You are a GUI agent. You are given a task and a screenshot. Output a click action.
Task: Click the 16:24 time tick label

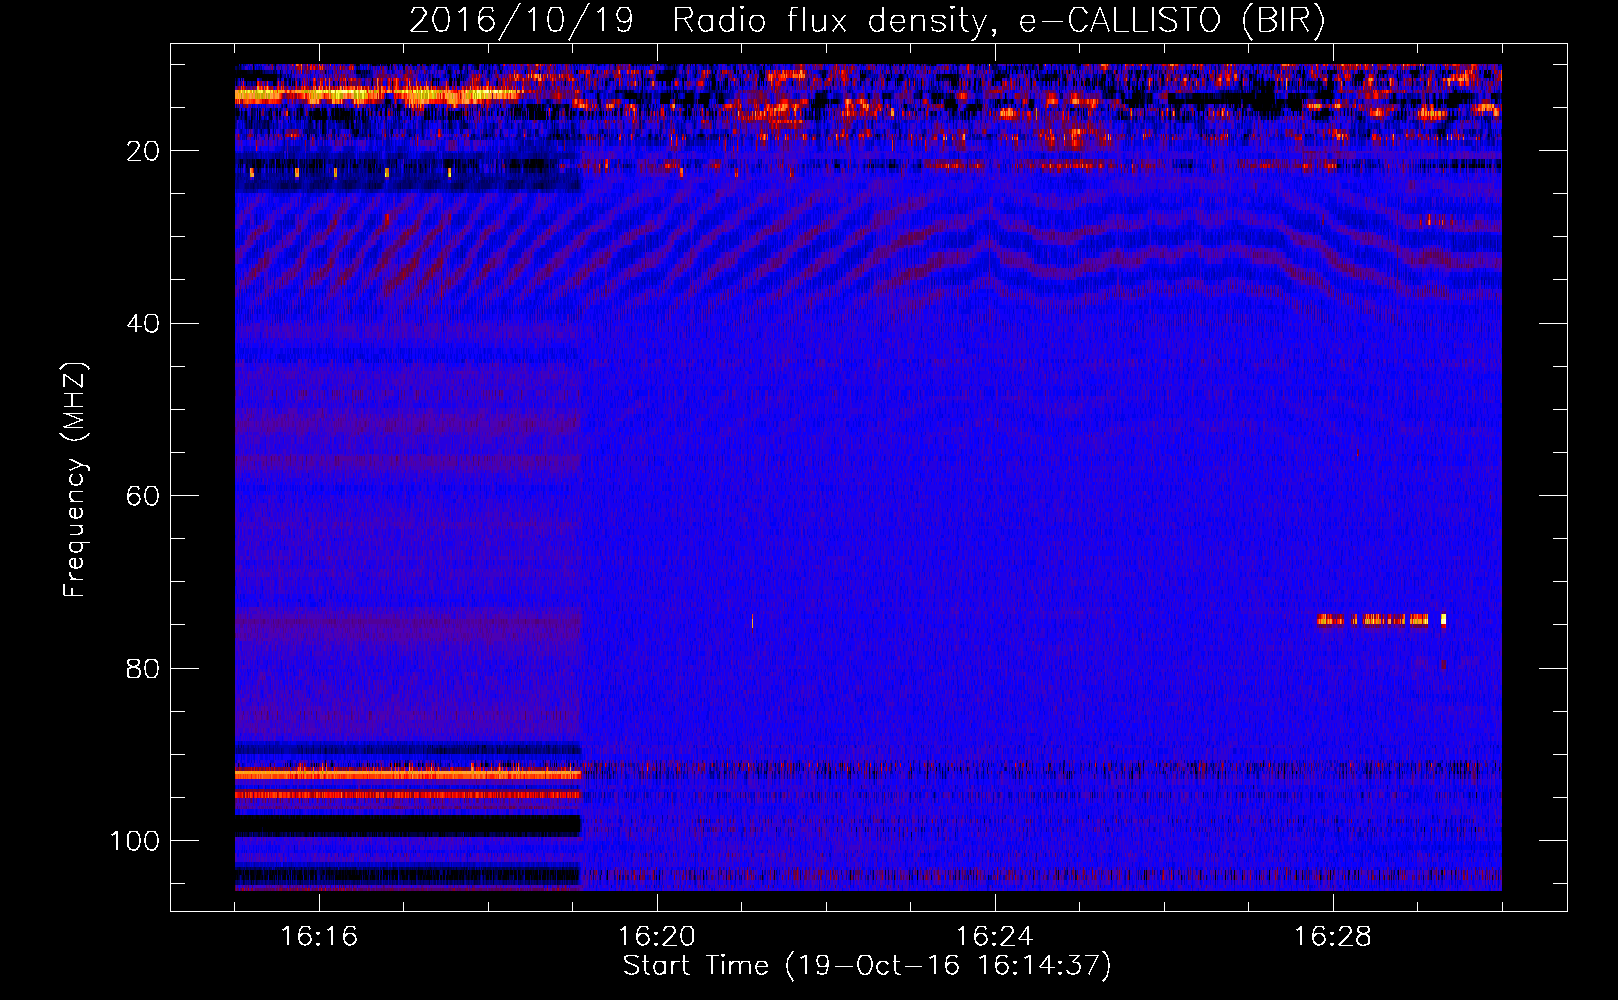995,937
